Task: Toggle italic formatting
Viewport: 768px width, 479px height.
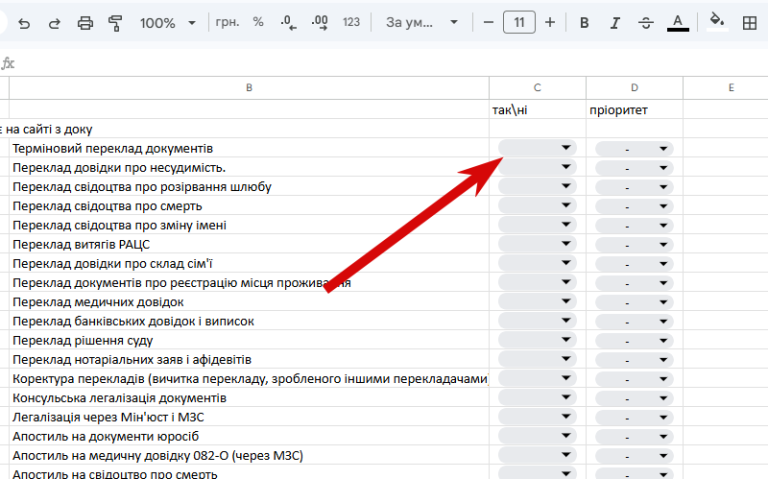Action: pyautogui.click(x=615, y=23)
